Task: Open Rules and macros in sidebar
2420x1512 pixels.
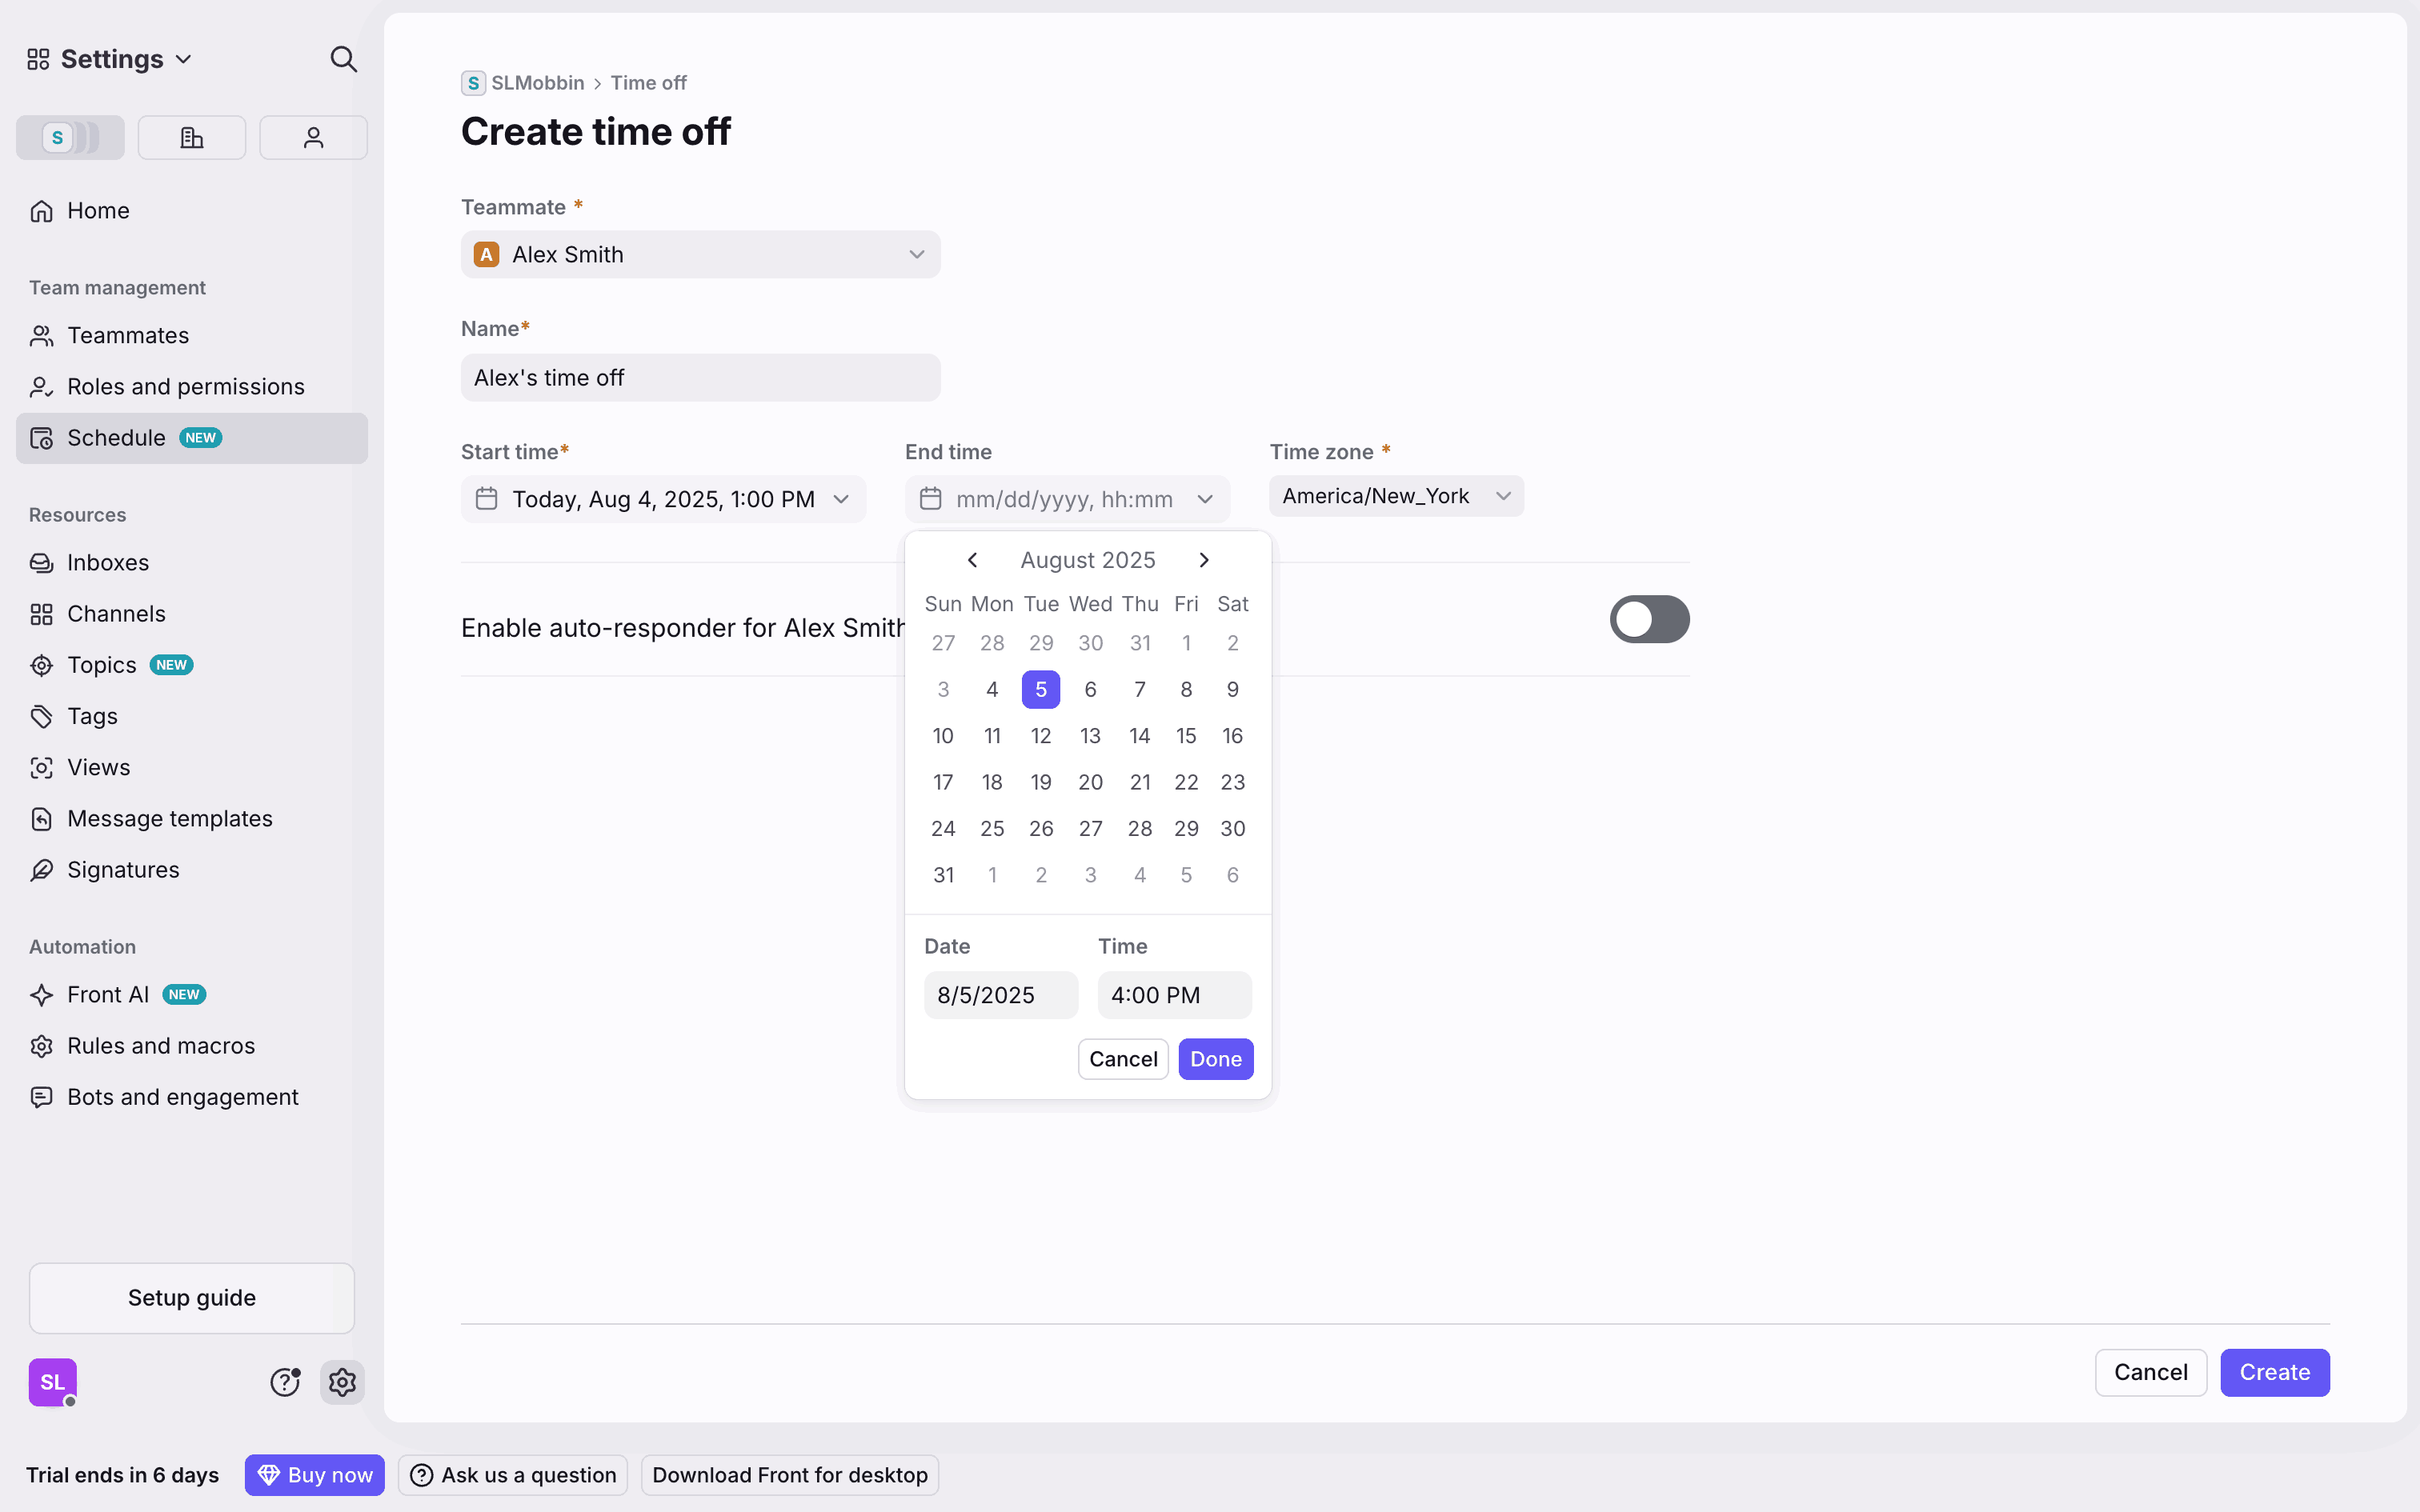Action: coord(161,1045)
